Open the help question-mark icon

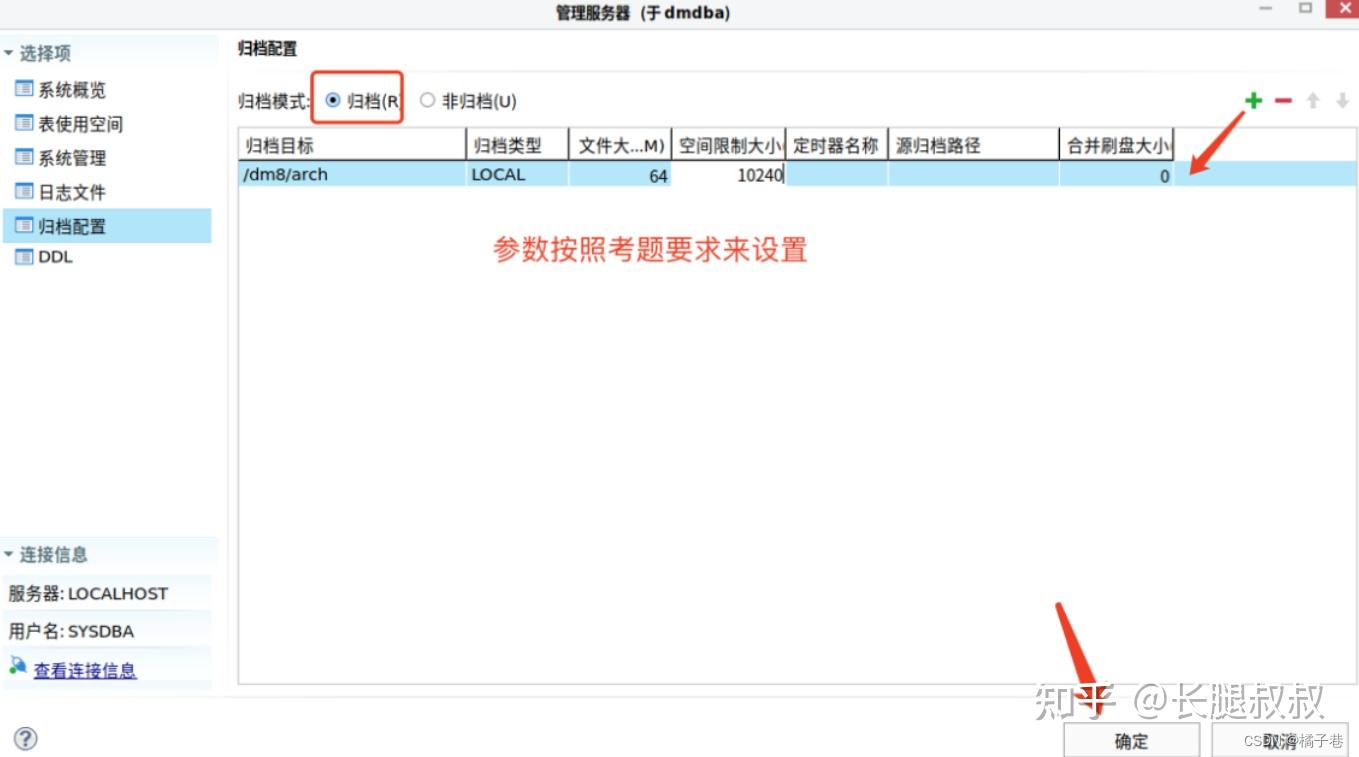26,738
